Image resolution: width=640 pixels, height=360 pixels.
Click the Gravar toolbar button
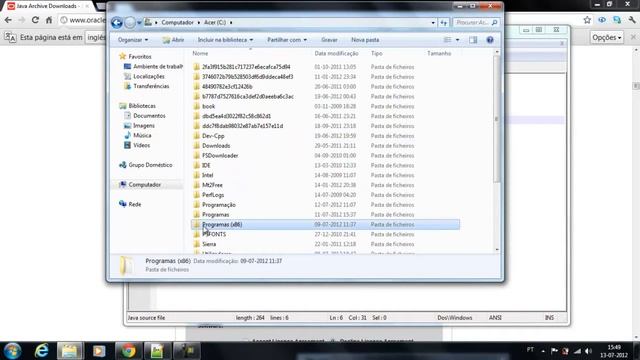click(x=329, y=40)
